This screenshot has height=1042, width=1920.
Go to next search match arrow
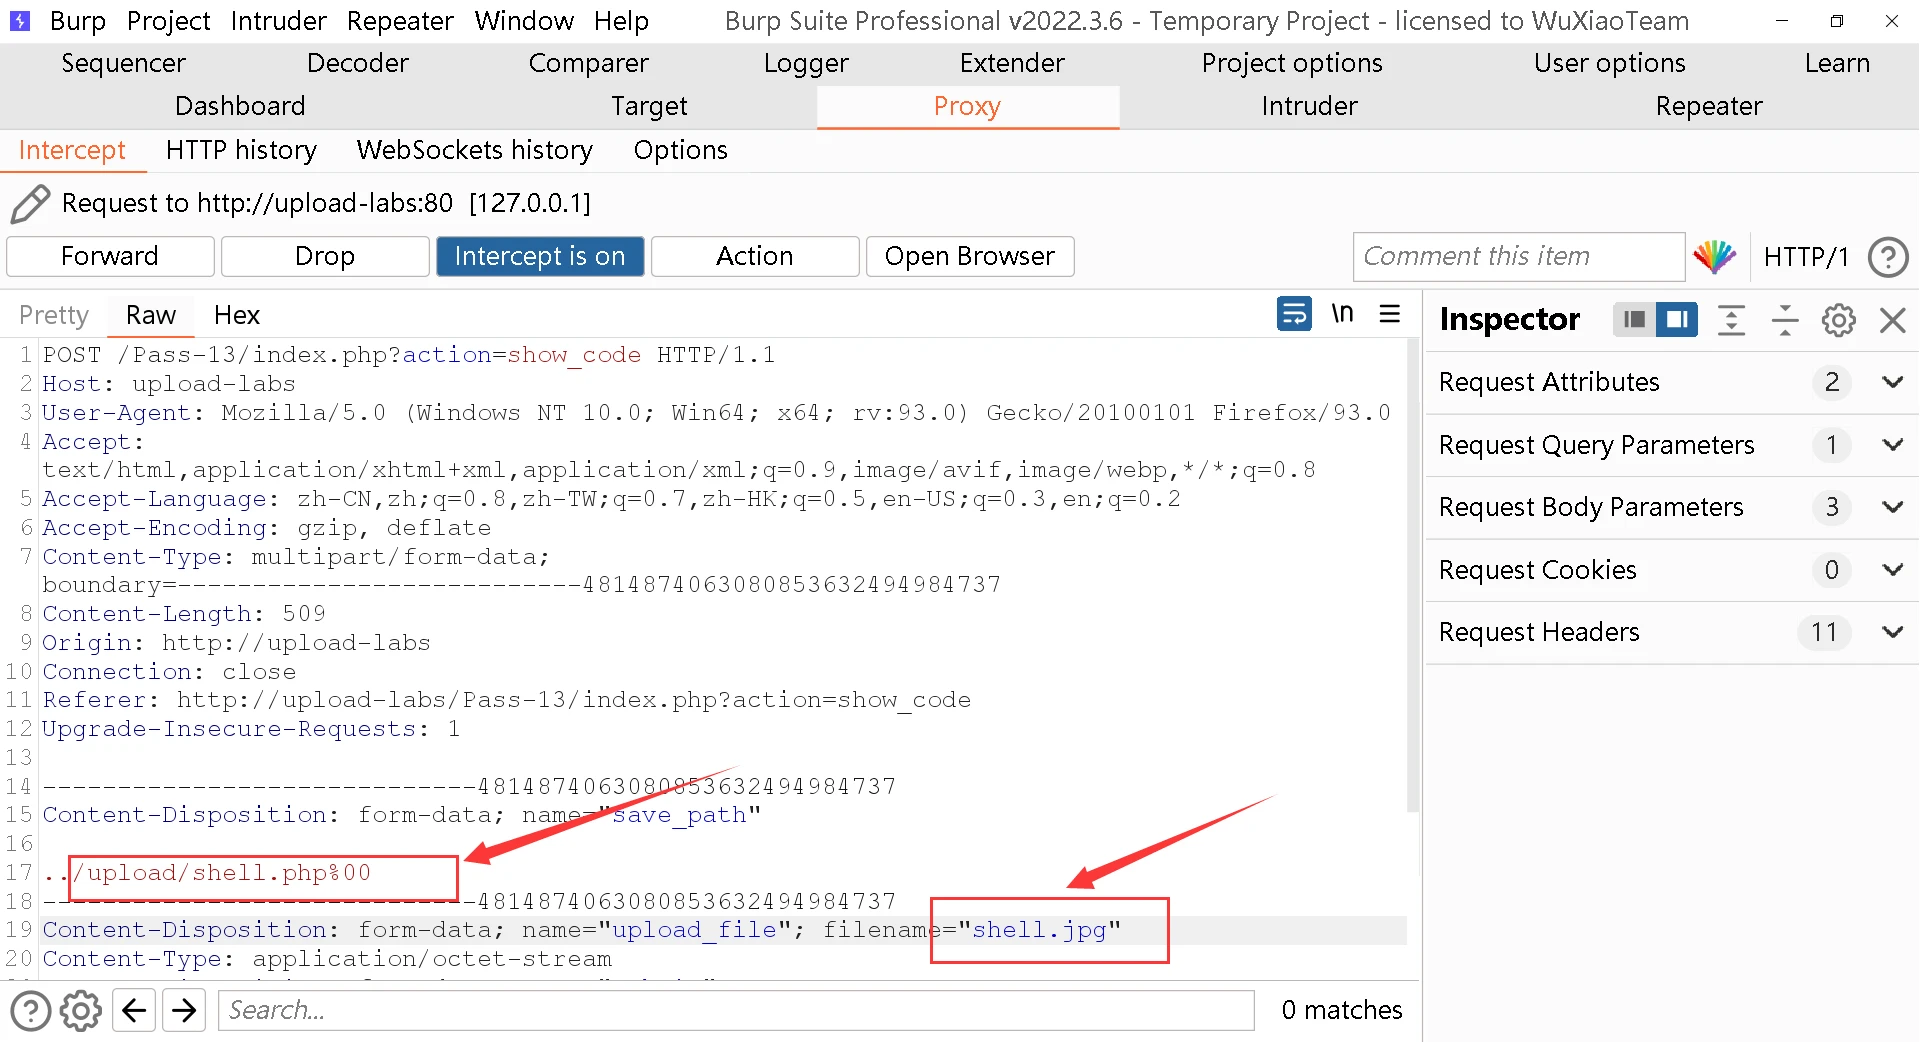(x=184, y=1010)
